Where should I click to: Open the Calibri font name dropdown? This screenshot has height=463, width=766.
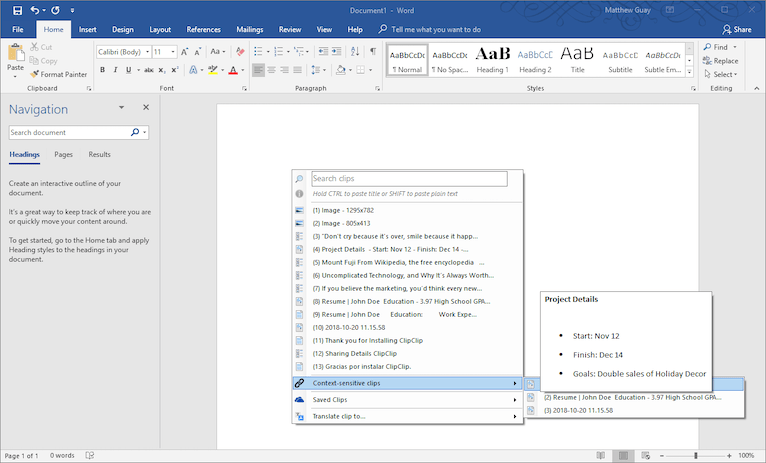[x=146, y=51]
